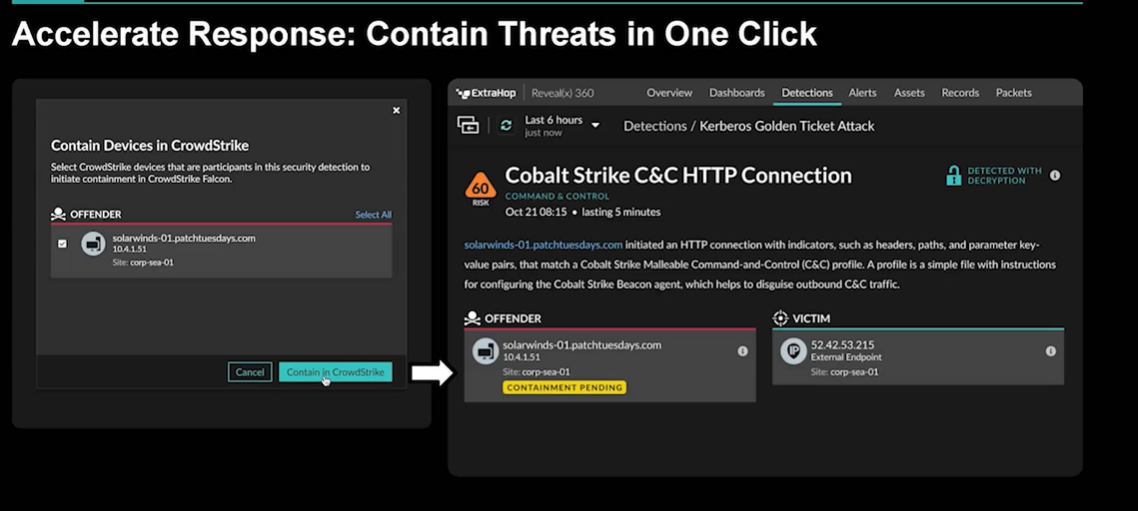Image resolution: width=1138 pixels, height=511 pixels.
Task: Open the Alerts tab
Action: [862, 93]
